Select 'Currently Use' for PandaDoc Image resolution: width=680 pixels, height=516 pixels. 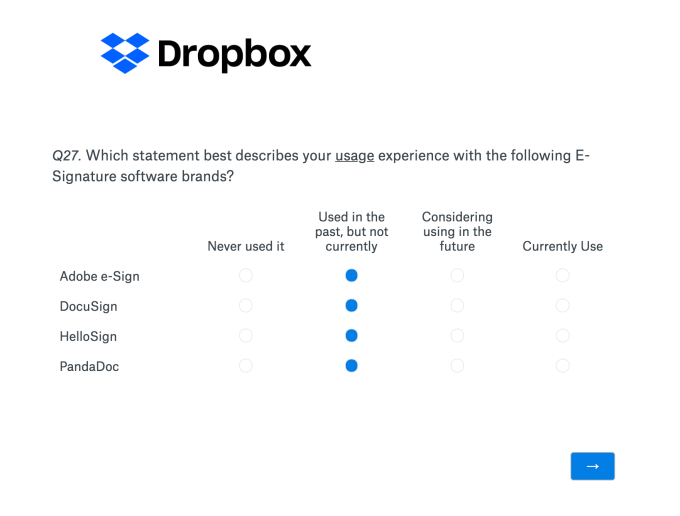[x=562, y=366]
